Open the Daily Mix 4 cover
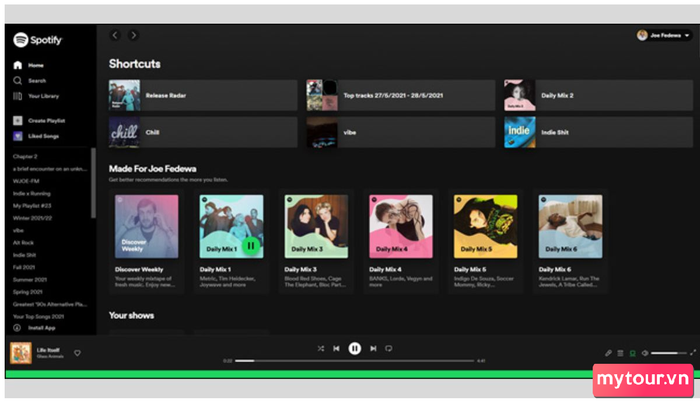 tap(401, 226)
